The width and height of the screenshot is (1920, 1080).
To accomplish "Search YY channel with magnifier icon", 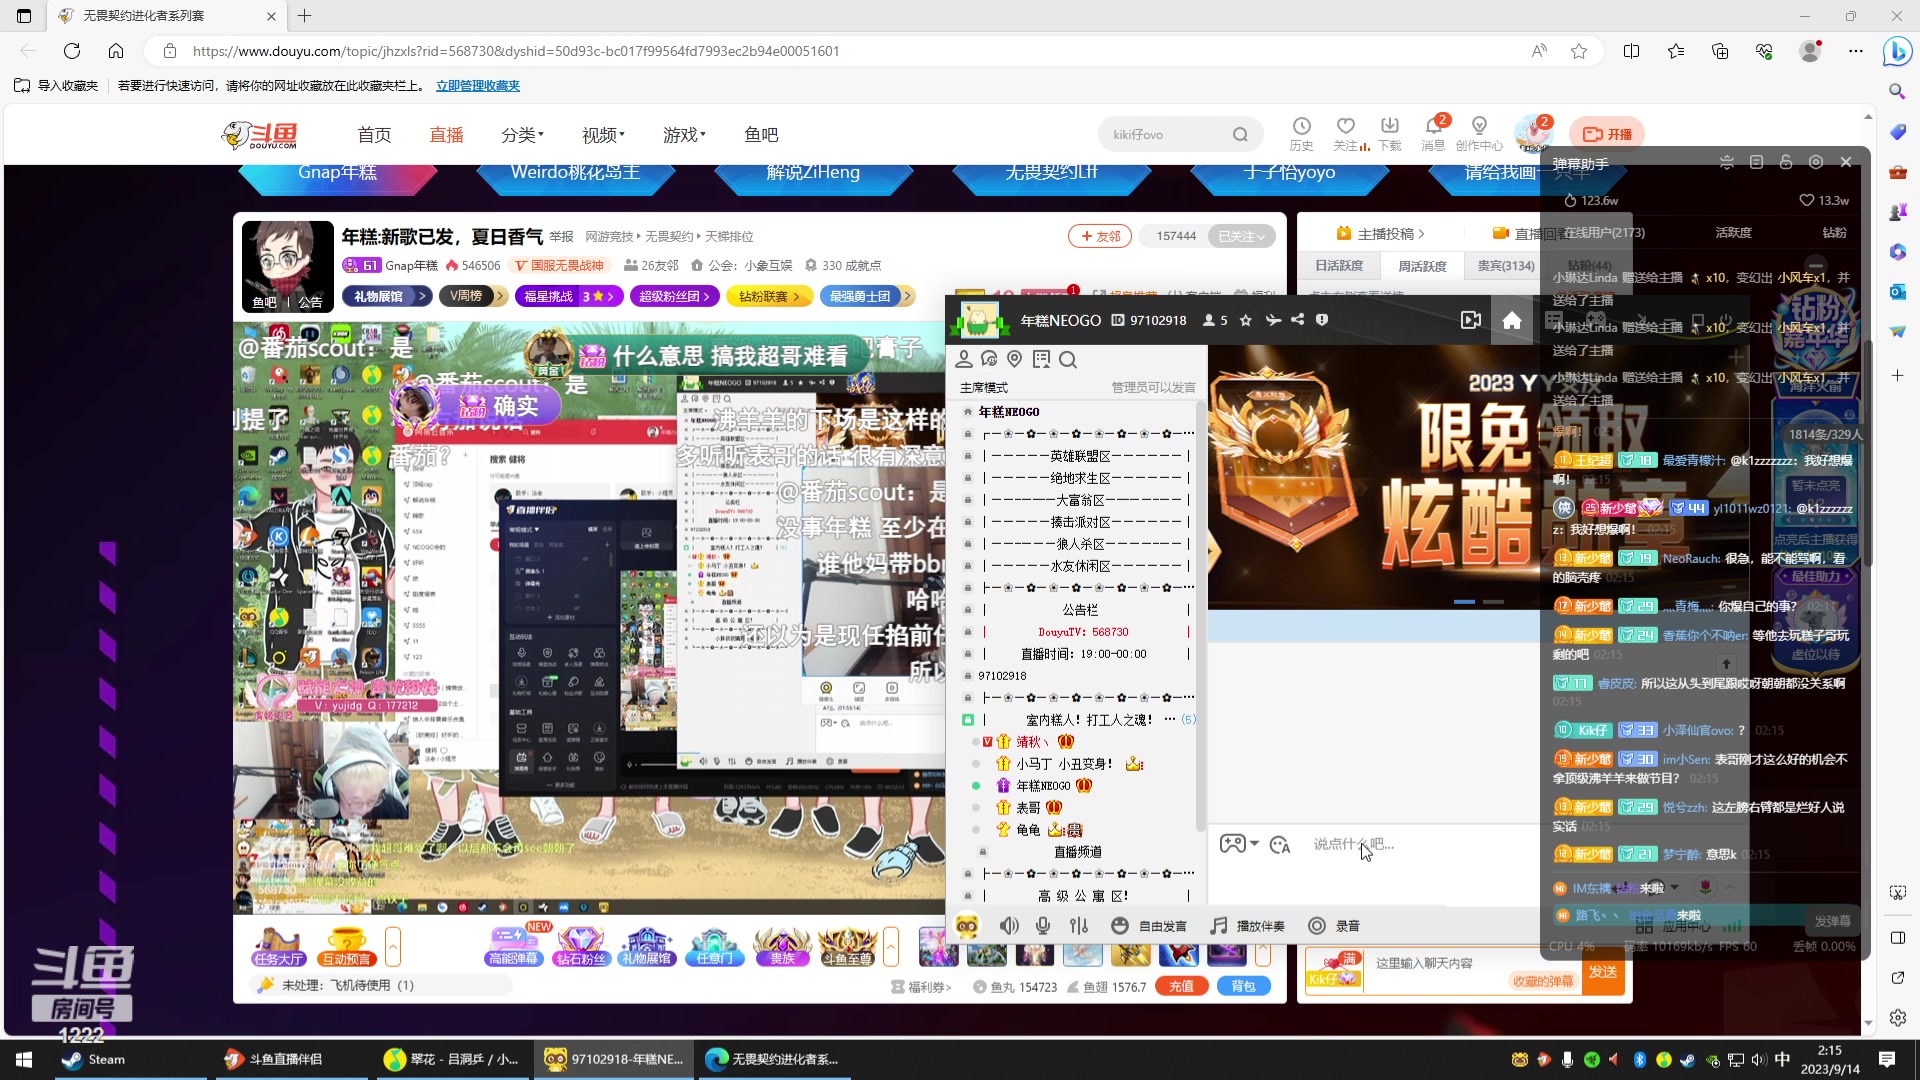I will pos(1067,359).
